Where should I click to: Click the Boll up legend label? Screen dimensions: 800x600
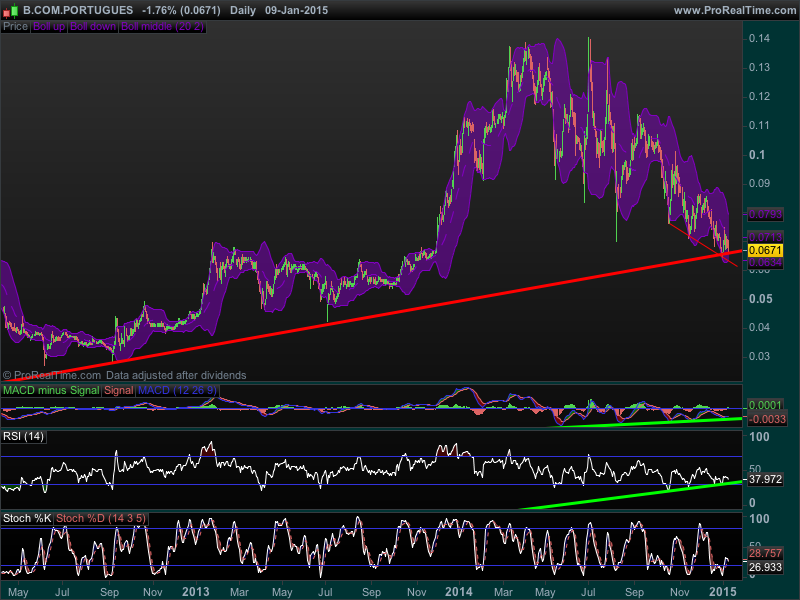pos(48,26)
